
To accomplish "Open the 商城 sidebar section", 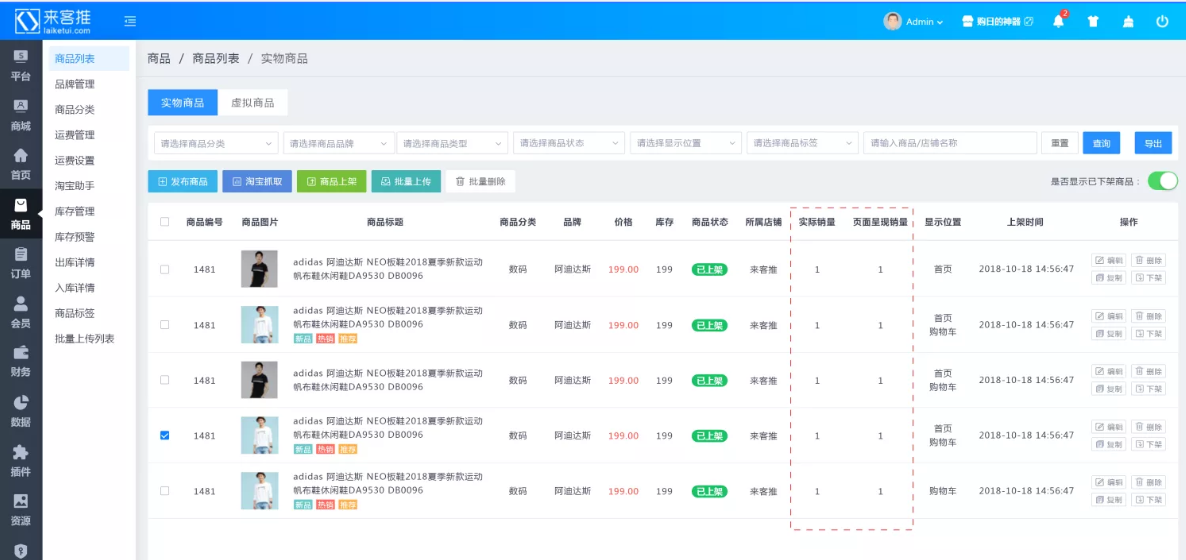I will pyautogui.click(x=21, y=115).
